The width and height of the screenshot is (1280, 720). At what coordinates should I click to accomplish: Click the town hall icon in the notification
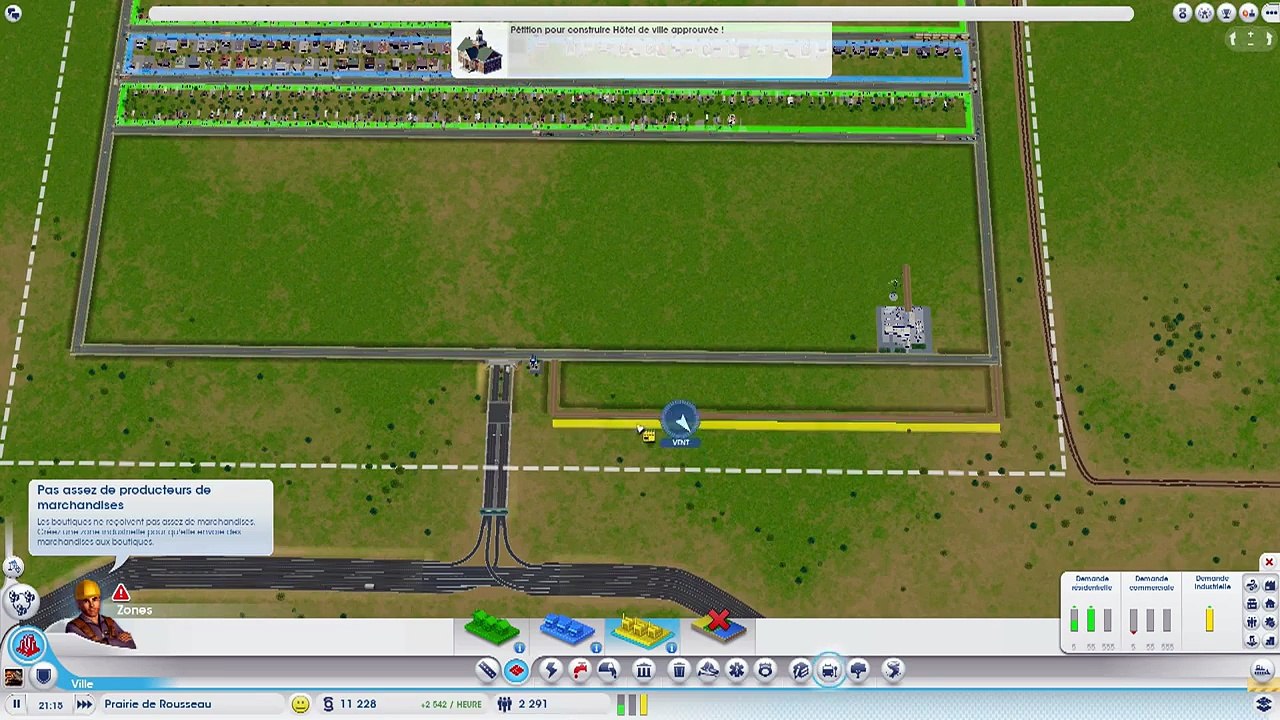479,50
